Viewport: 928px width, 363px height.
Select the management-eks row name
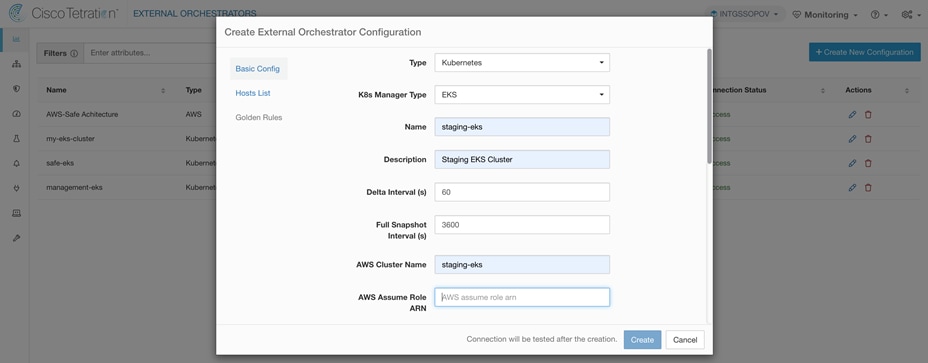pyautogui.click(x=74, y=187)
